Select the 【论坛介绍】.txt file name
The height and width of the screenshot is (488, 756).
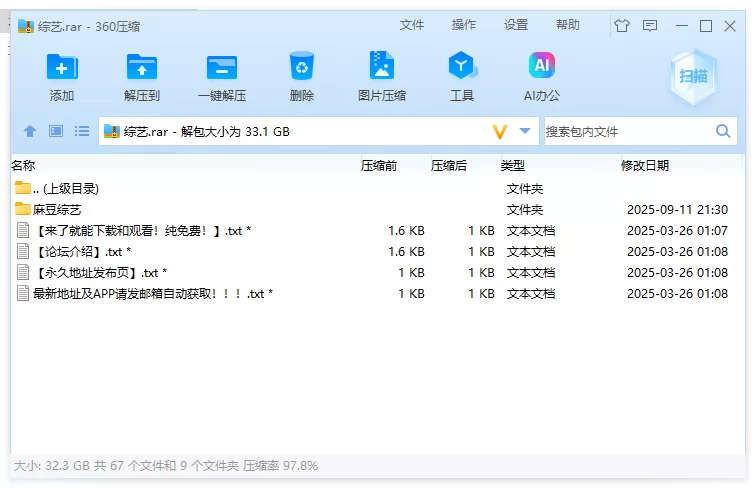[82, 252]
